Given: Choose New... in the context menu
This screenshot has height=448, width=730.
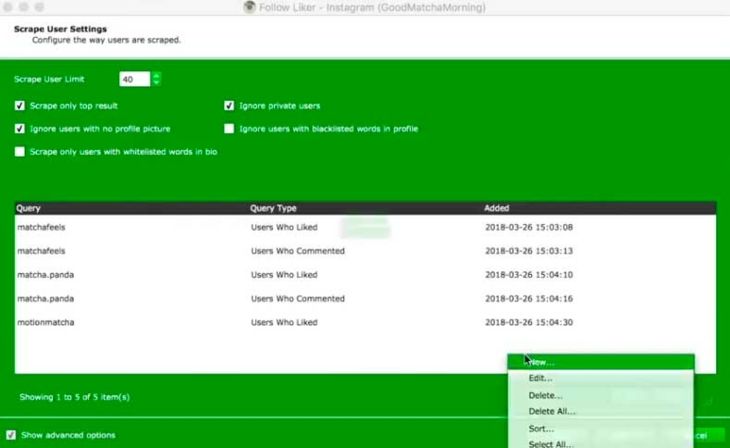Looking at the screenshot, I should (x=601, y=362).
